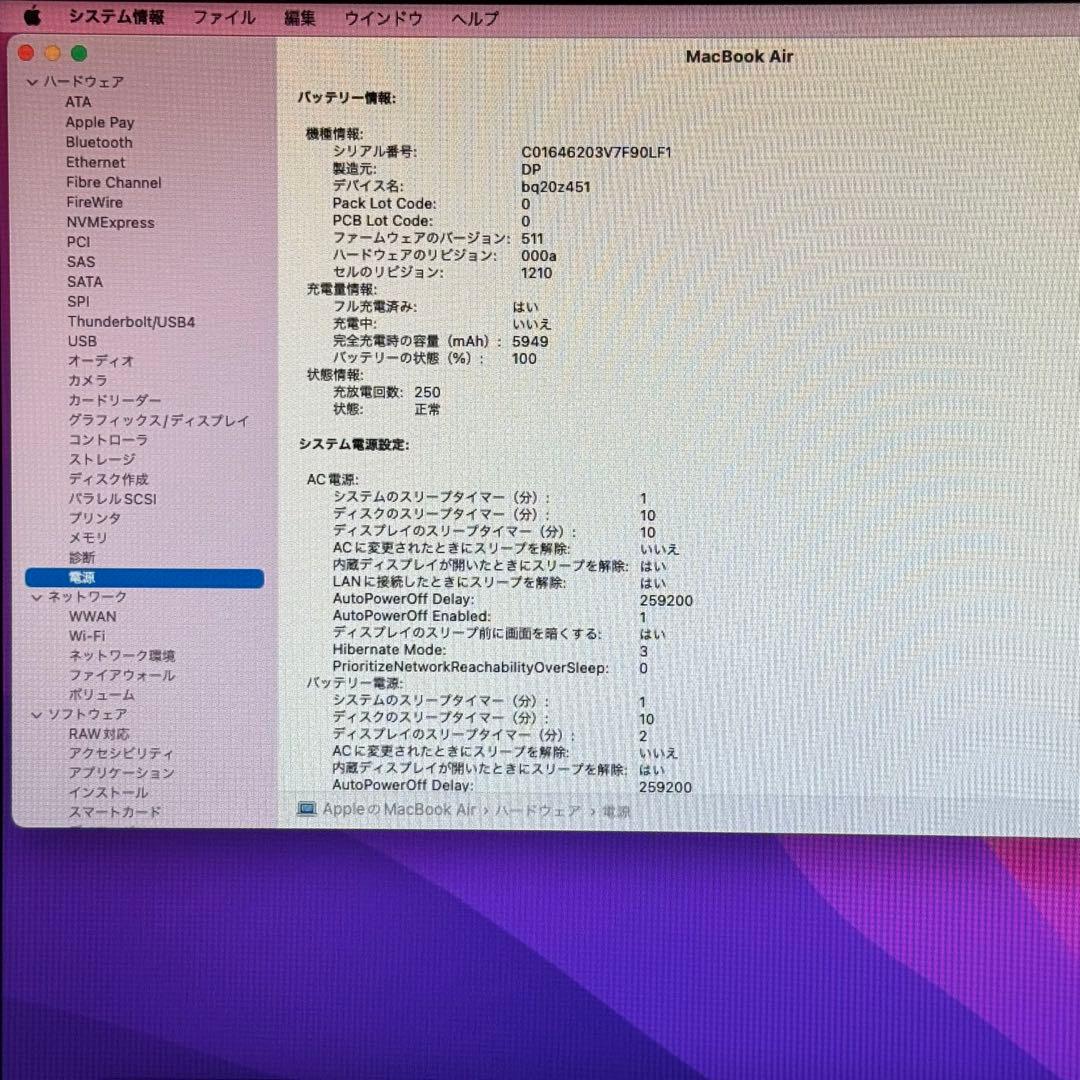Select ストレージ in the sidebar
The width and height of the screenshot is (1080, 1080).
point(102,459)
